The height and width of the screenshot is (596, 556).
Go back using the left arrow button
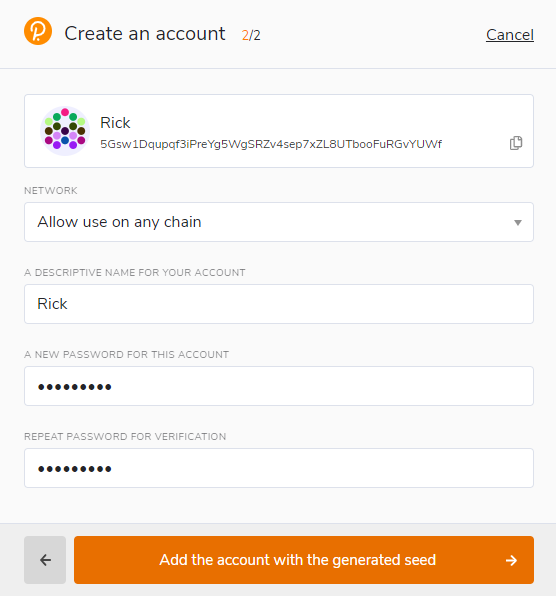[x=45, y=560]
